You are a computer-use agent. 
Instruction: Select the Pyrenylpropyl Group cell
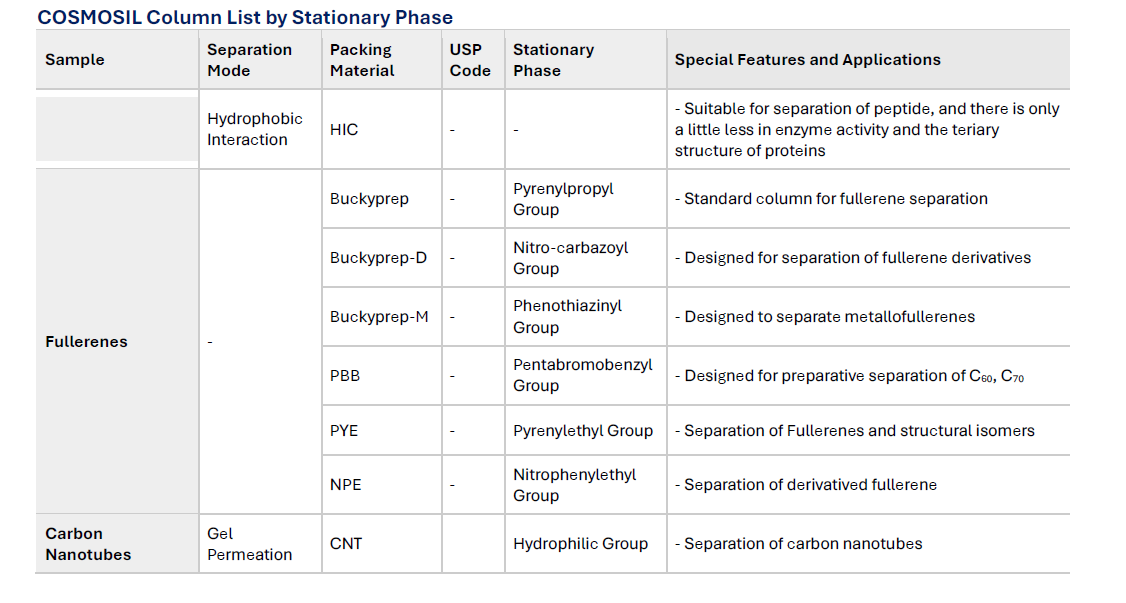pyautogui.click(x=563, y=199)
